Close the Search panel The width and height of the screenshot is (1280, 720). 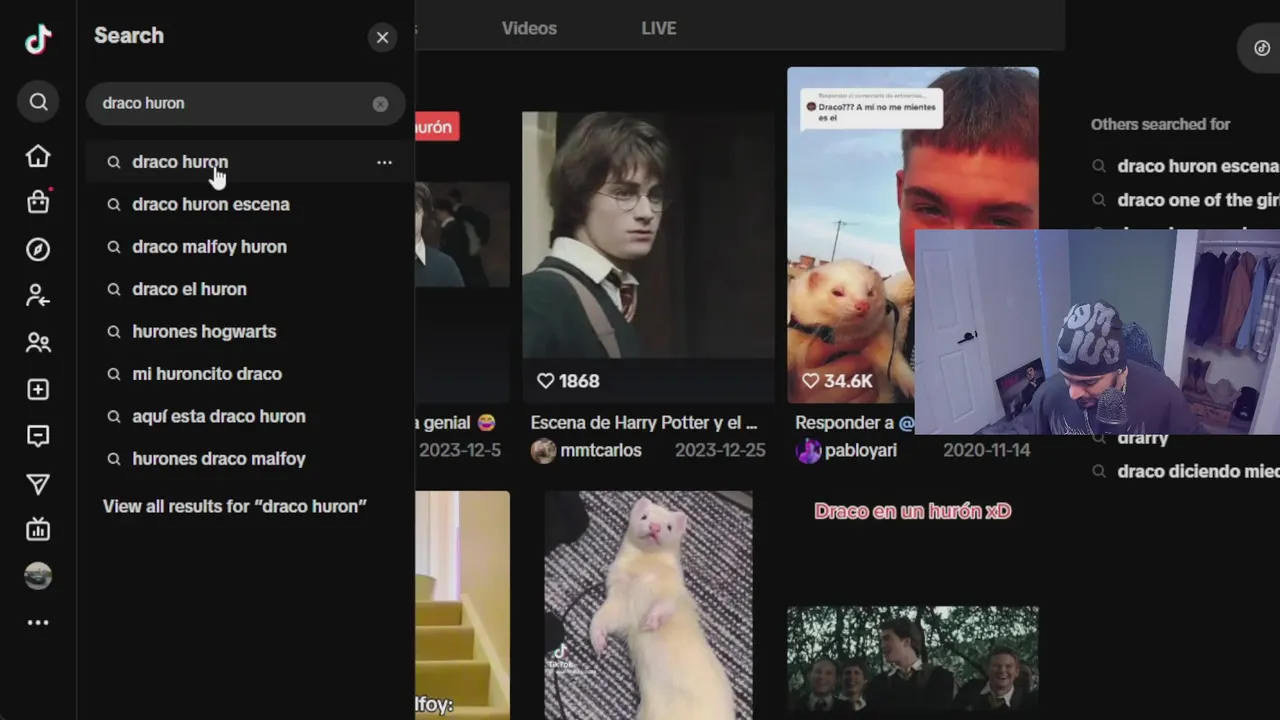[x=382, y=38]
